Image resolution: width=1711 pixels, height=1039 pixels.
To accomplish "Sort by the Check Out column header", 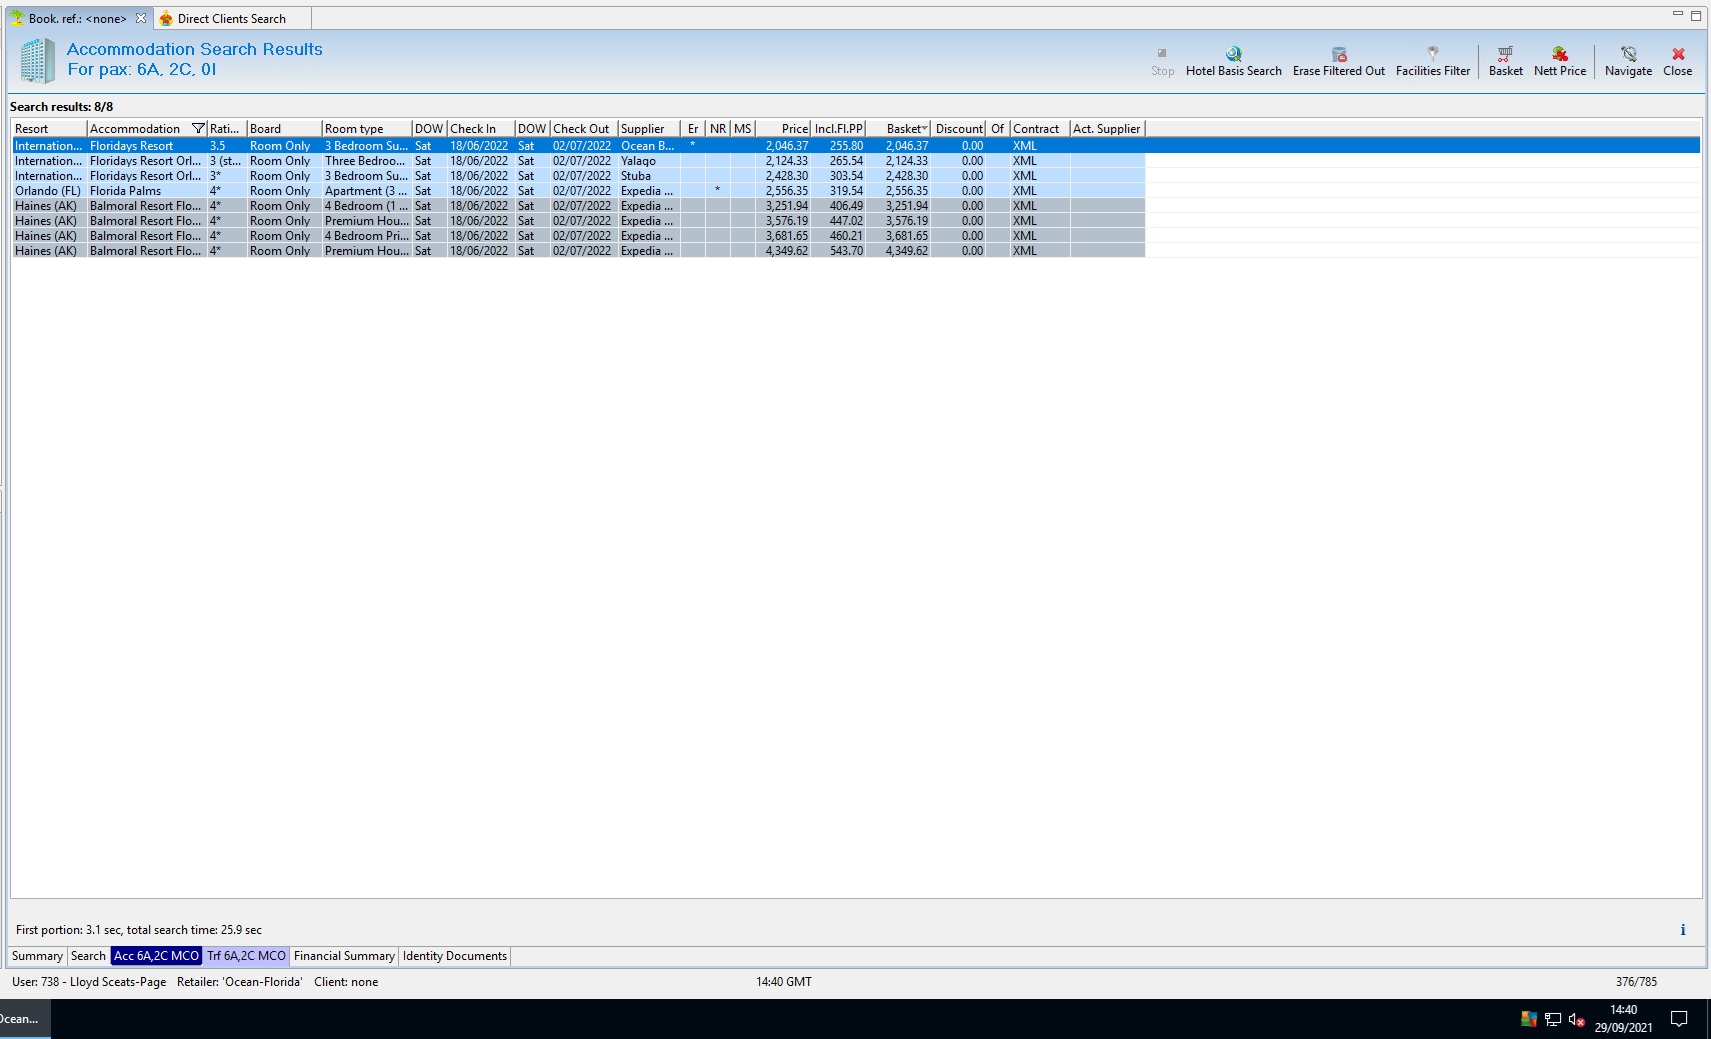I will 583,129.
